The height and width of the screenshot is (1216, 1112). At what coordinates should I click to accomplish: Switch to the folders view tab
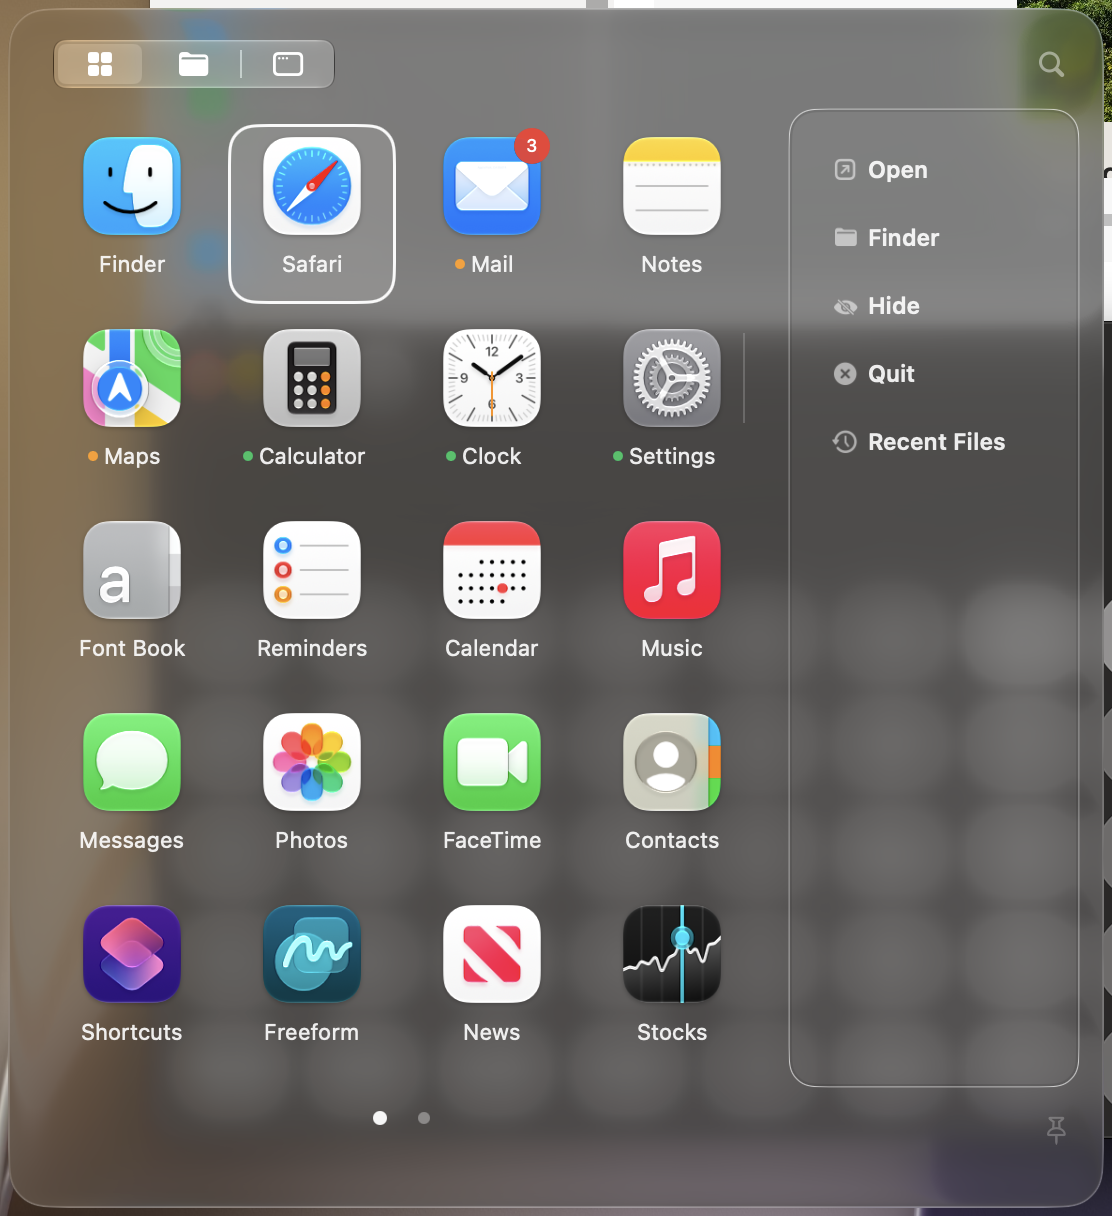[x=193, y=64]
